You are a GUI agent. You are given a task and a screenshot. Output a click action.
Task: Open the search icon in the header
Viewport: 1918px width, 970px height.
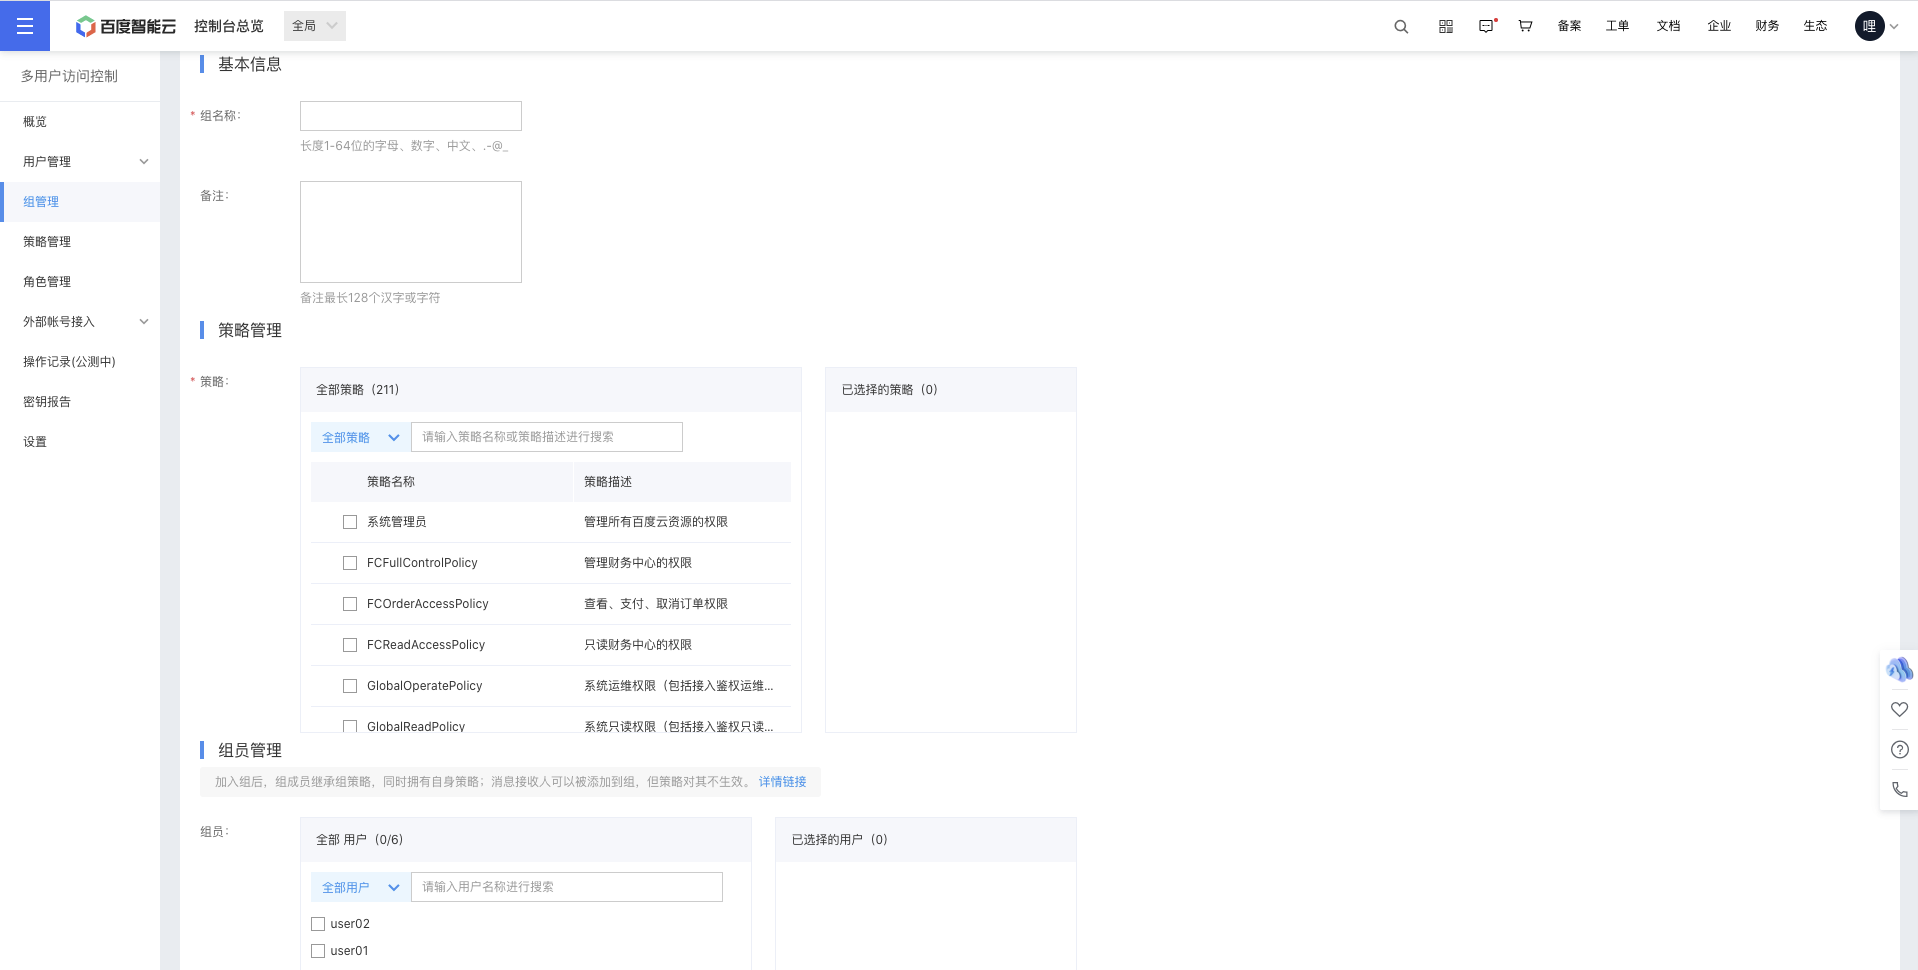(1401, 27)
